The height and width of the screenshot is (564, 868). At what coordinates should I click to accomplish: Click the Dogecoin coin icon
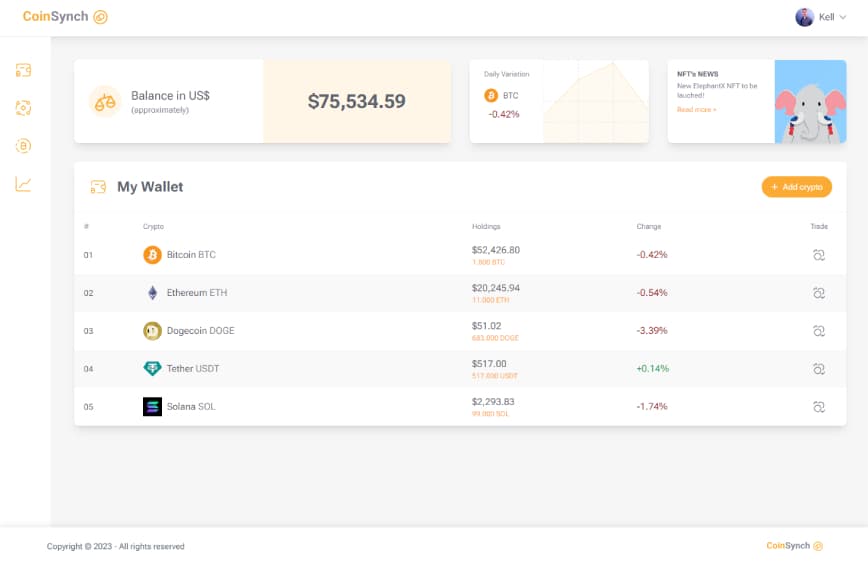(x=152, y=330)
